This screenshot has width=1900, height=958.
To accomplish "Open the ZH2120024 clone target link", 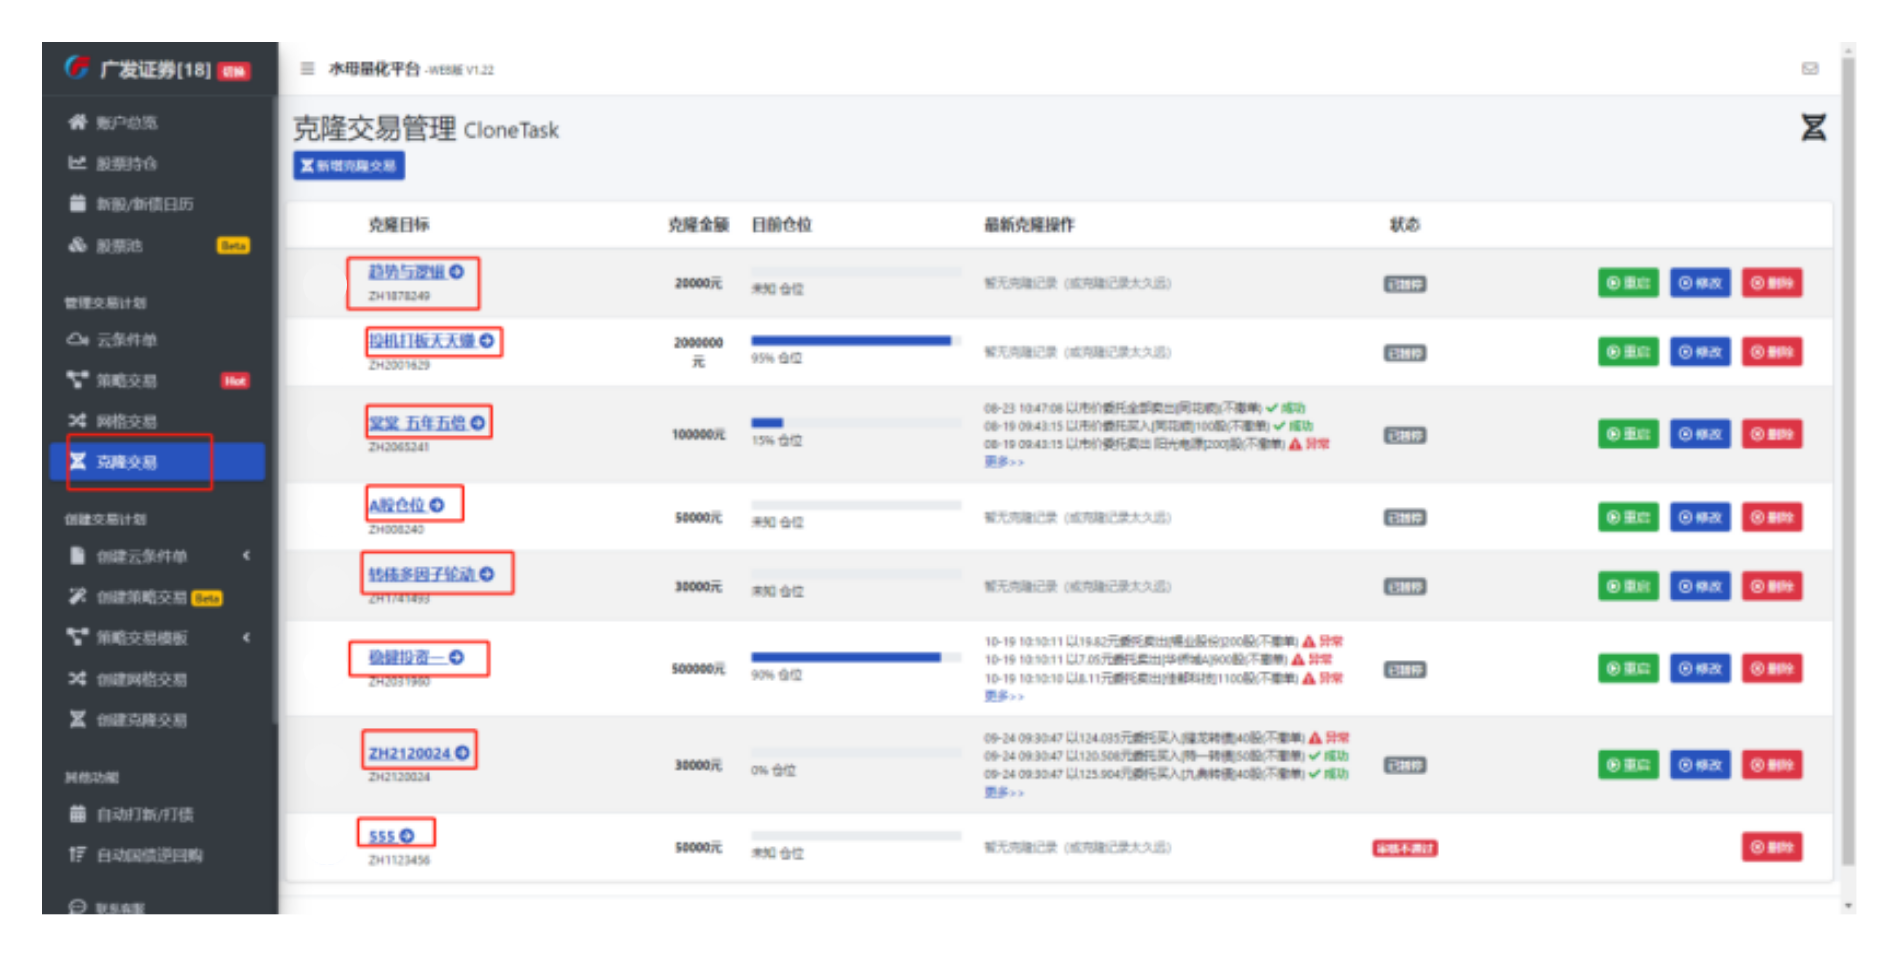I will click(x=409, y=753).
